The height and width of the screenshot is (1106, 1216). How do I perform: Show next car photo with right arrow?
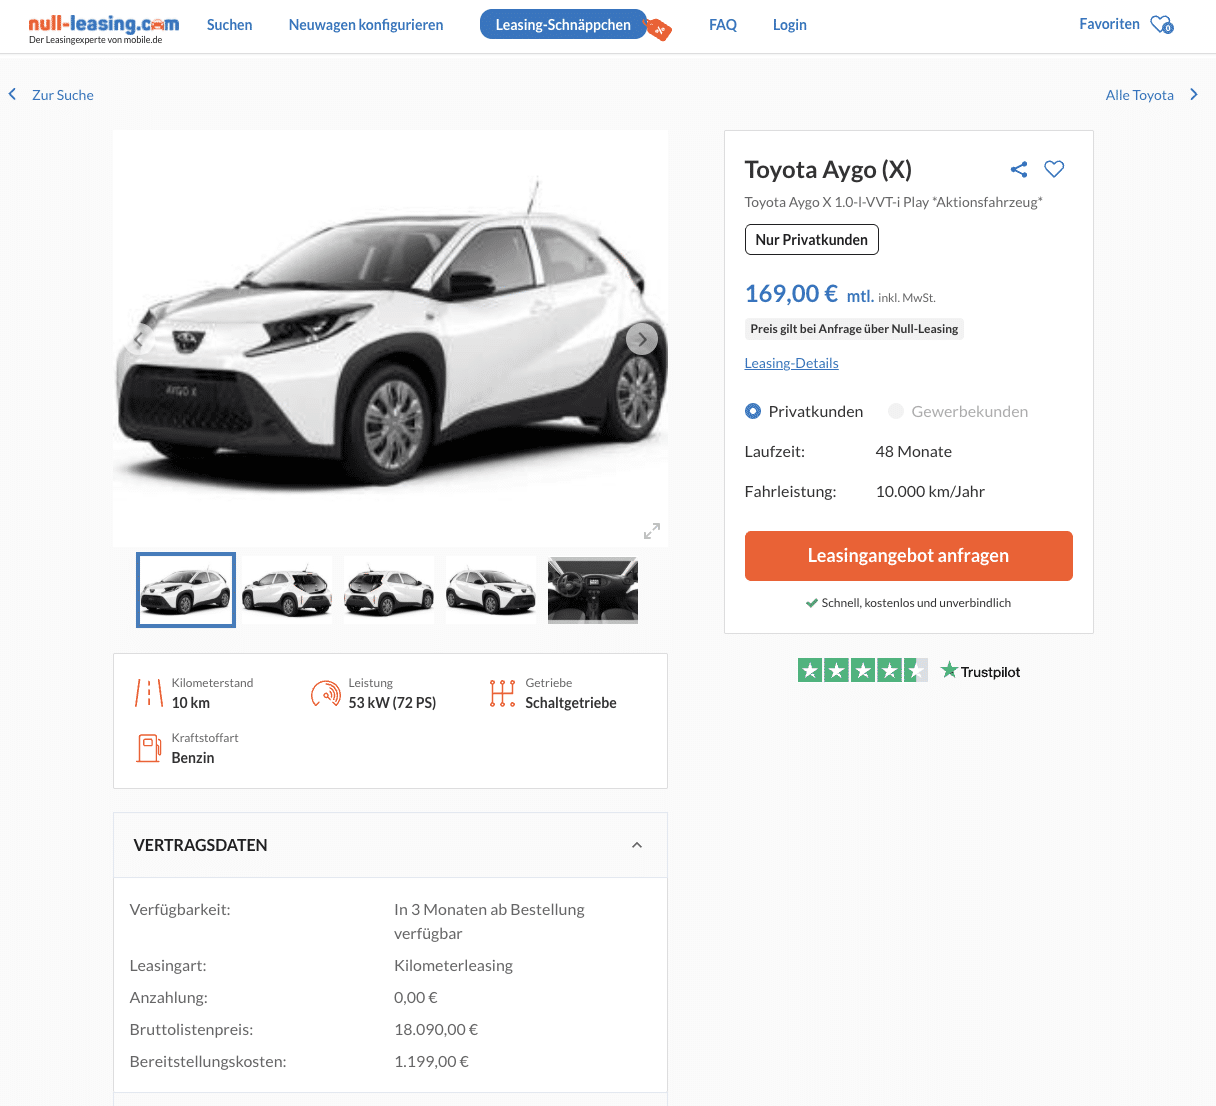641,339
